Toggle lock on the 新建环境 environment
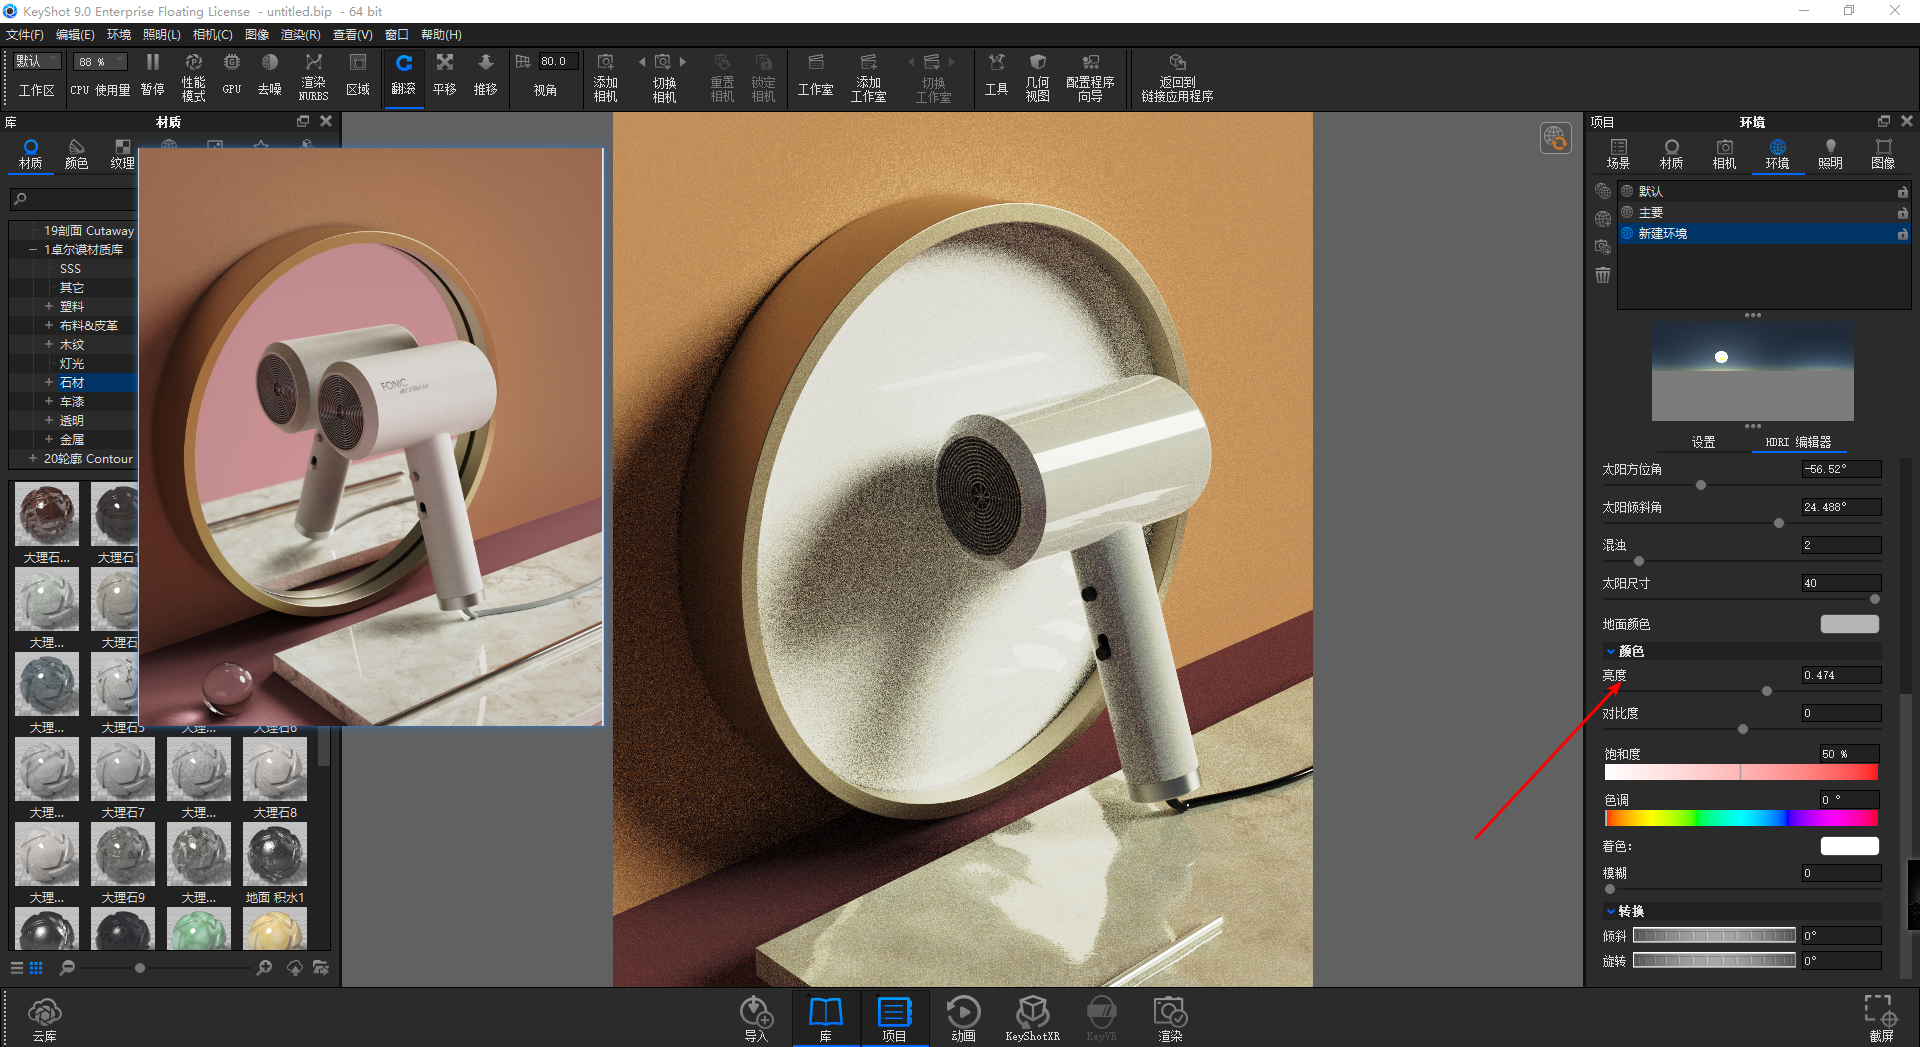1920x1047 pixels. click(1903, 234)
